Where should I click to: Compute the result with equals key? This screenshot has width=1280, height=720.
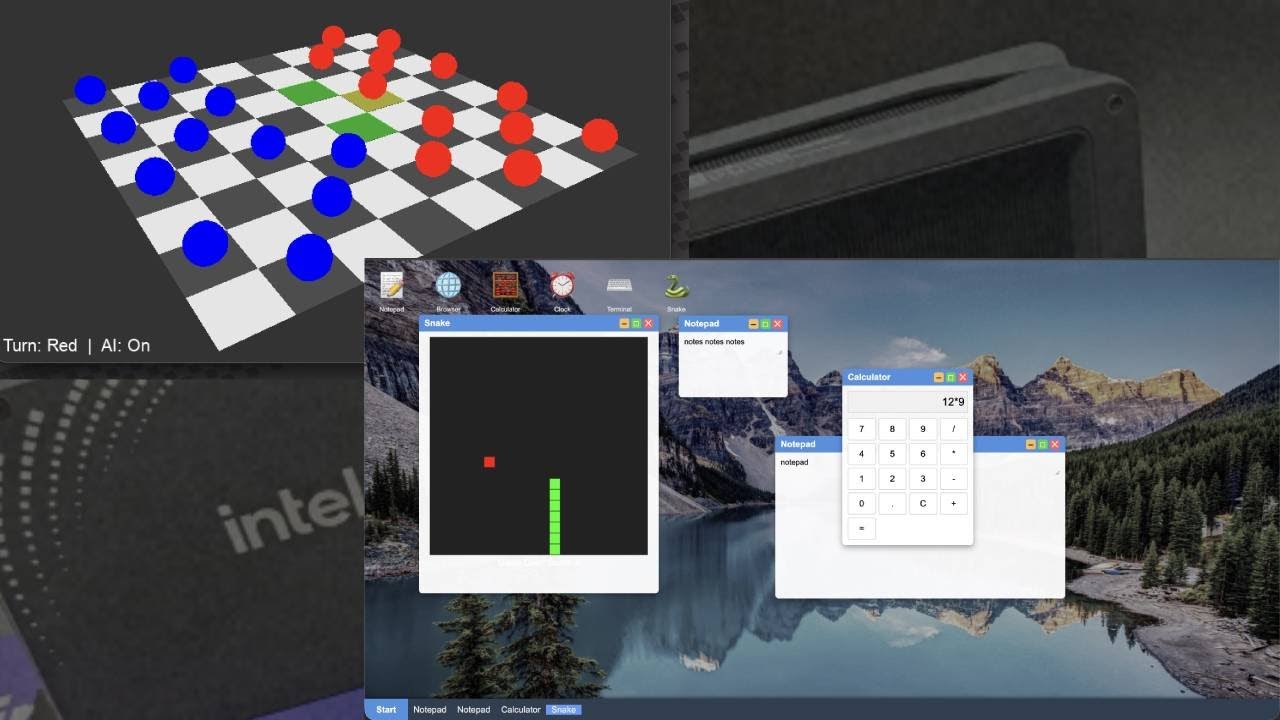tap(861, 529)
